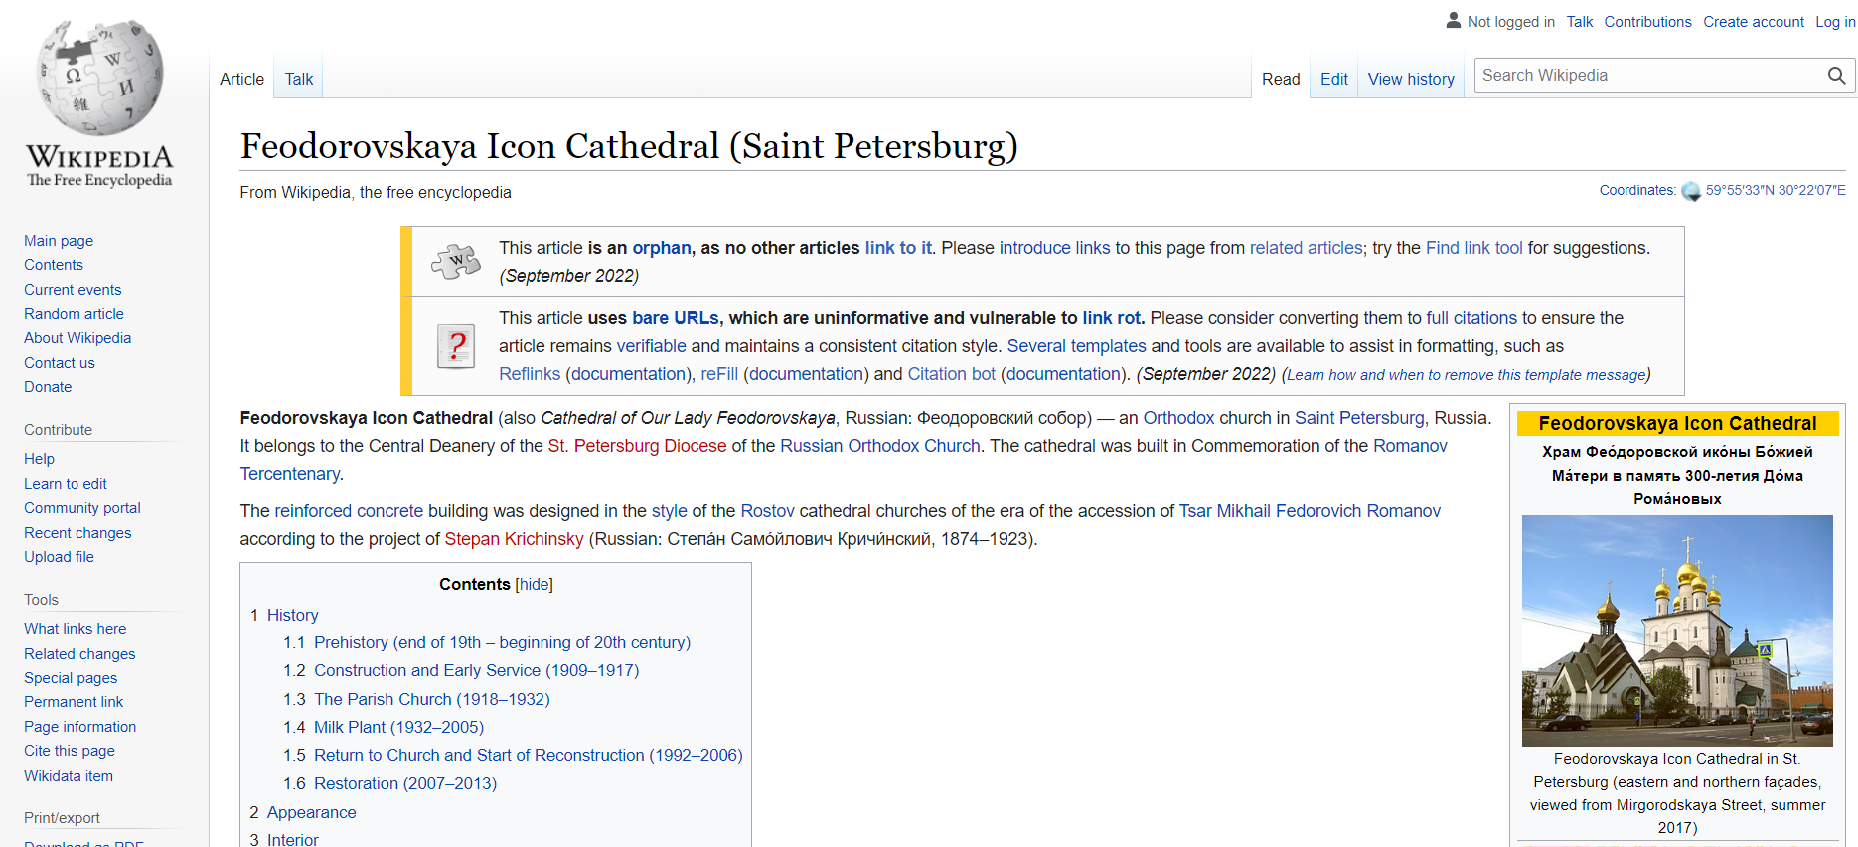This screenshot has height=847, width=1858.
Task: Open Contributions in the top-right personal links
Action: point(1648,22)
